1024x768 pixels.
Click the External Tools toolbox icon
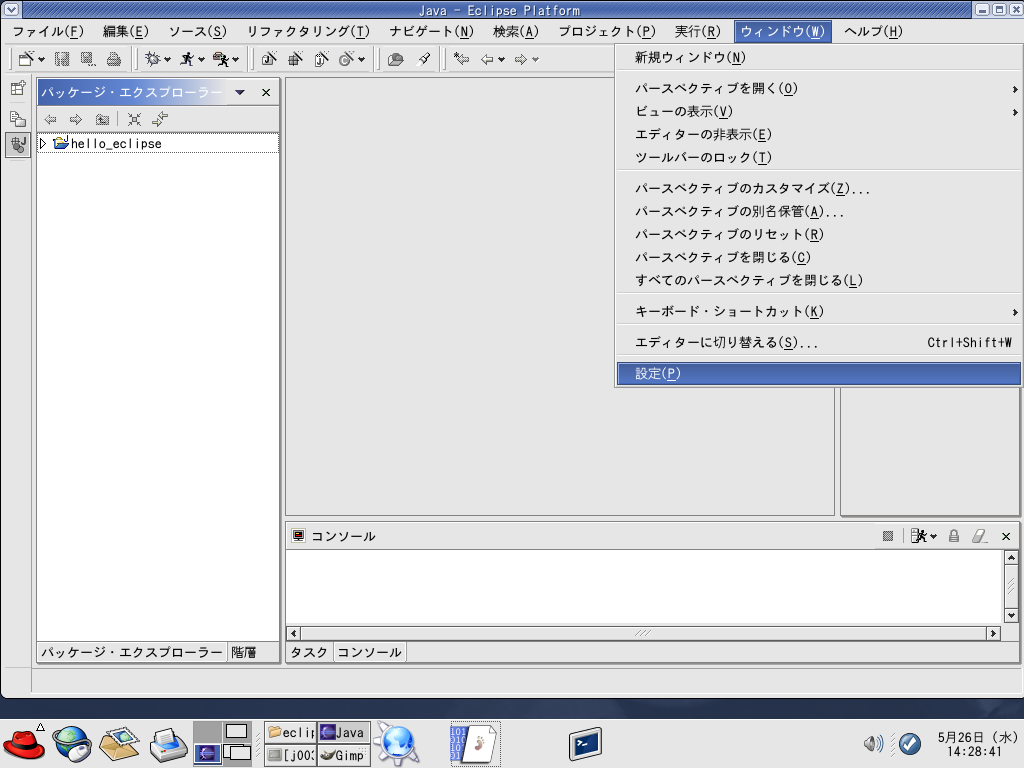[221, 59]
